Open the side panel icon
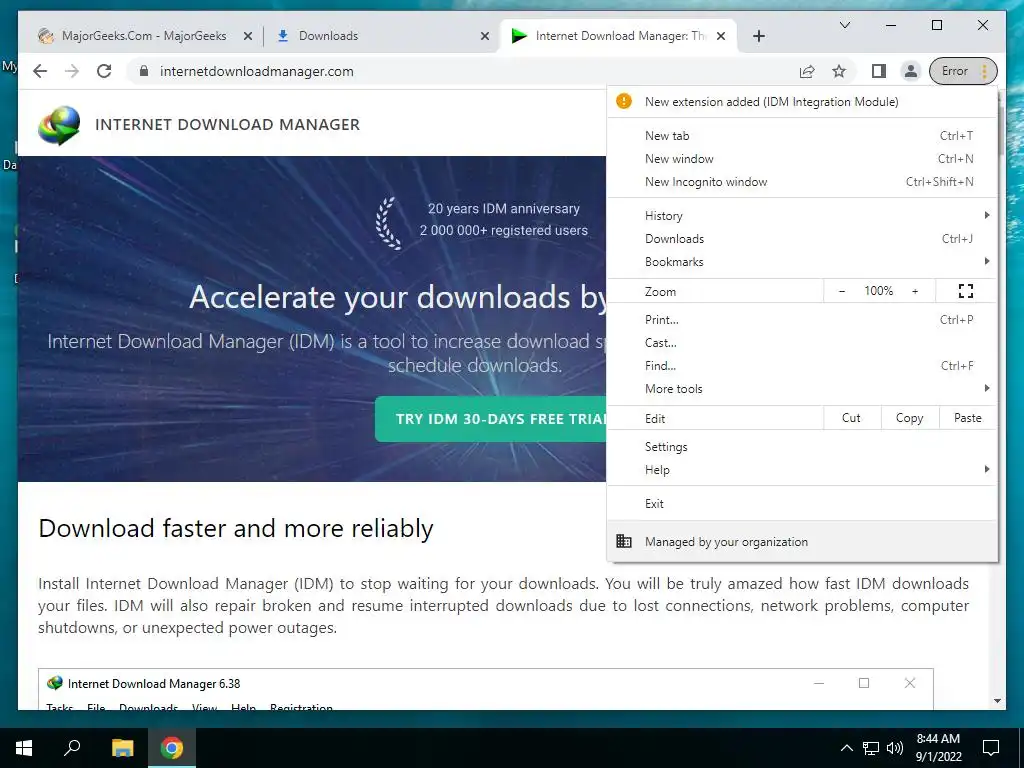Viewport: 1024px width, 768px height. click(x=879, y=71)
